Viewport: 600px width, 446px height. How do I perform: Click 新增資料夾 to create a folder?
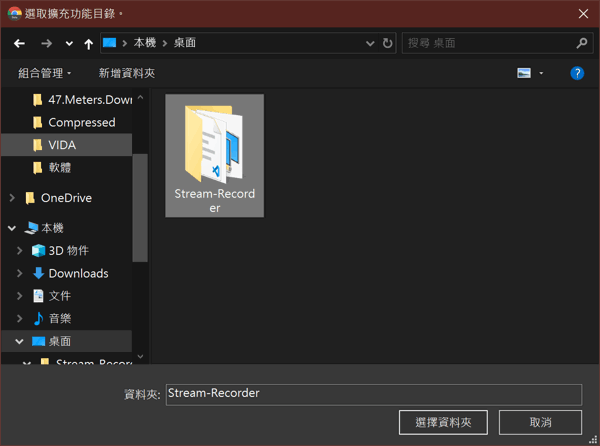[127, 73]
